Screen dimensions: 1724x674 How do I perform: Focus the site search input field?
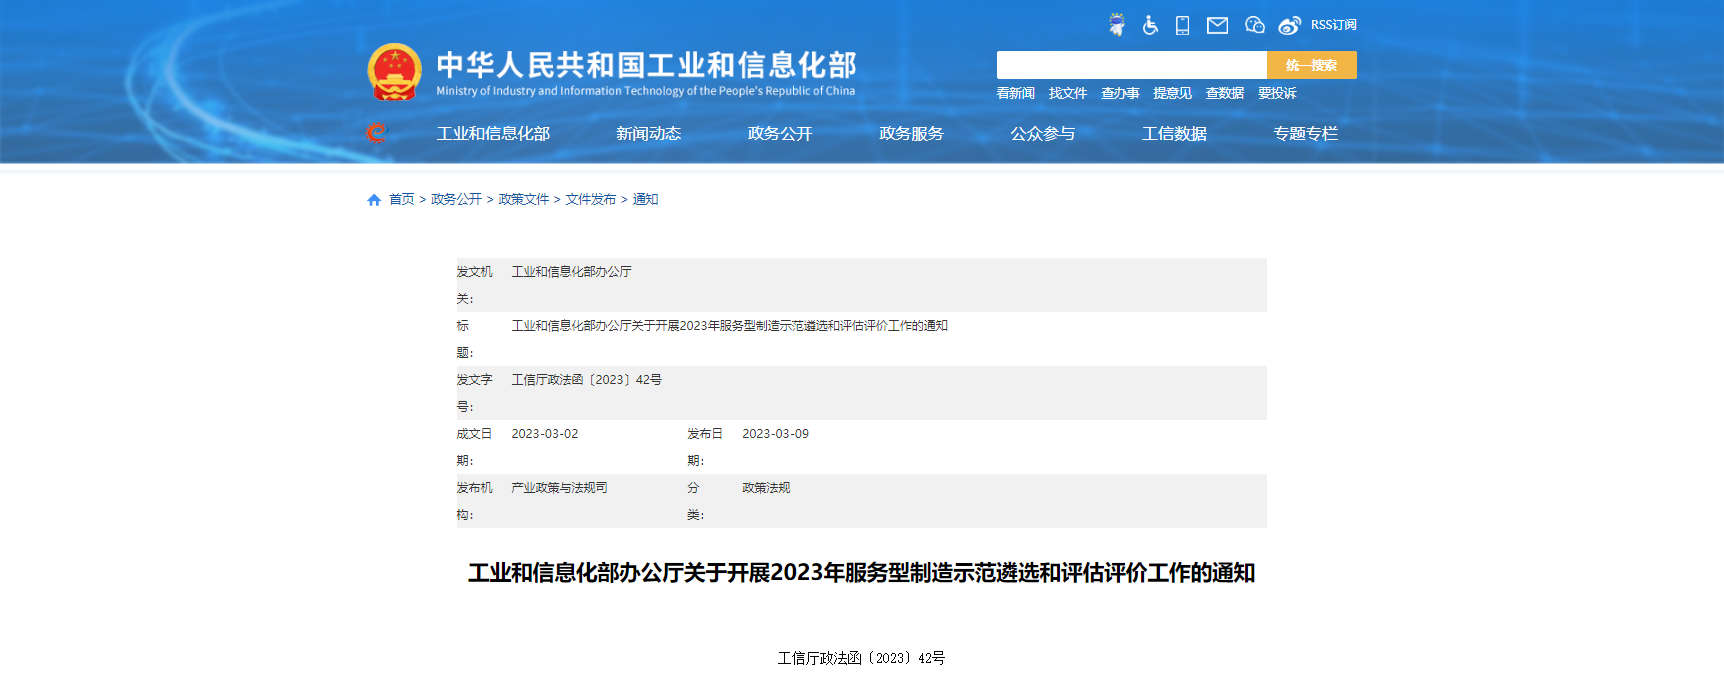pyautogui.click(x=1131, y=65)
